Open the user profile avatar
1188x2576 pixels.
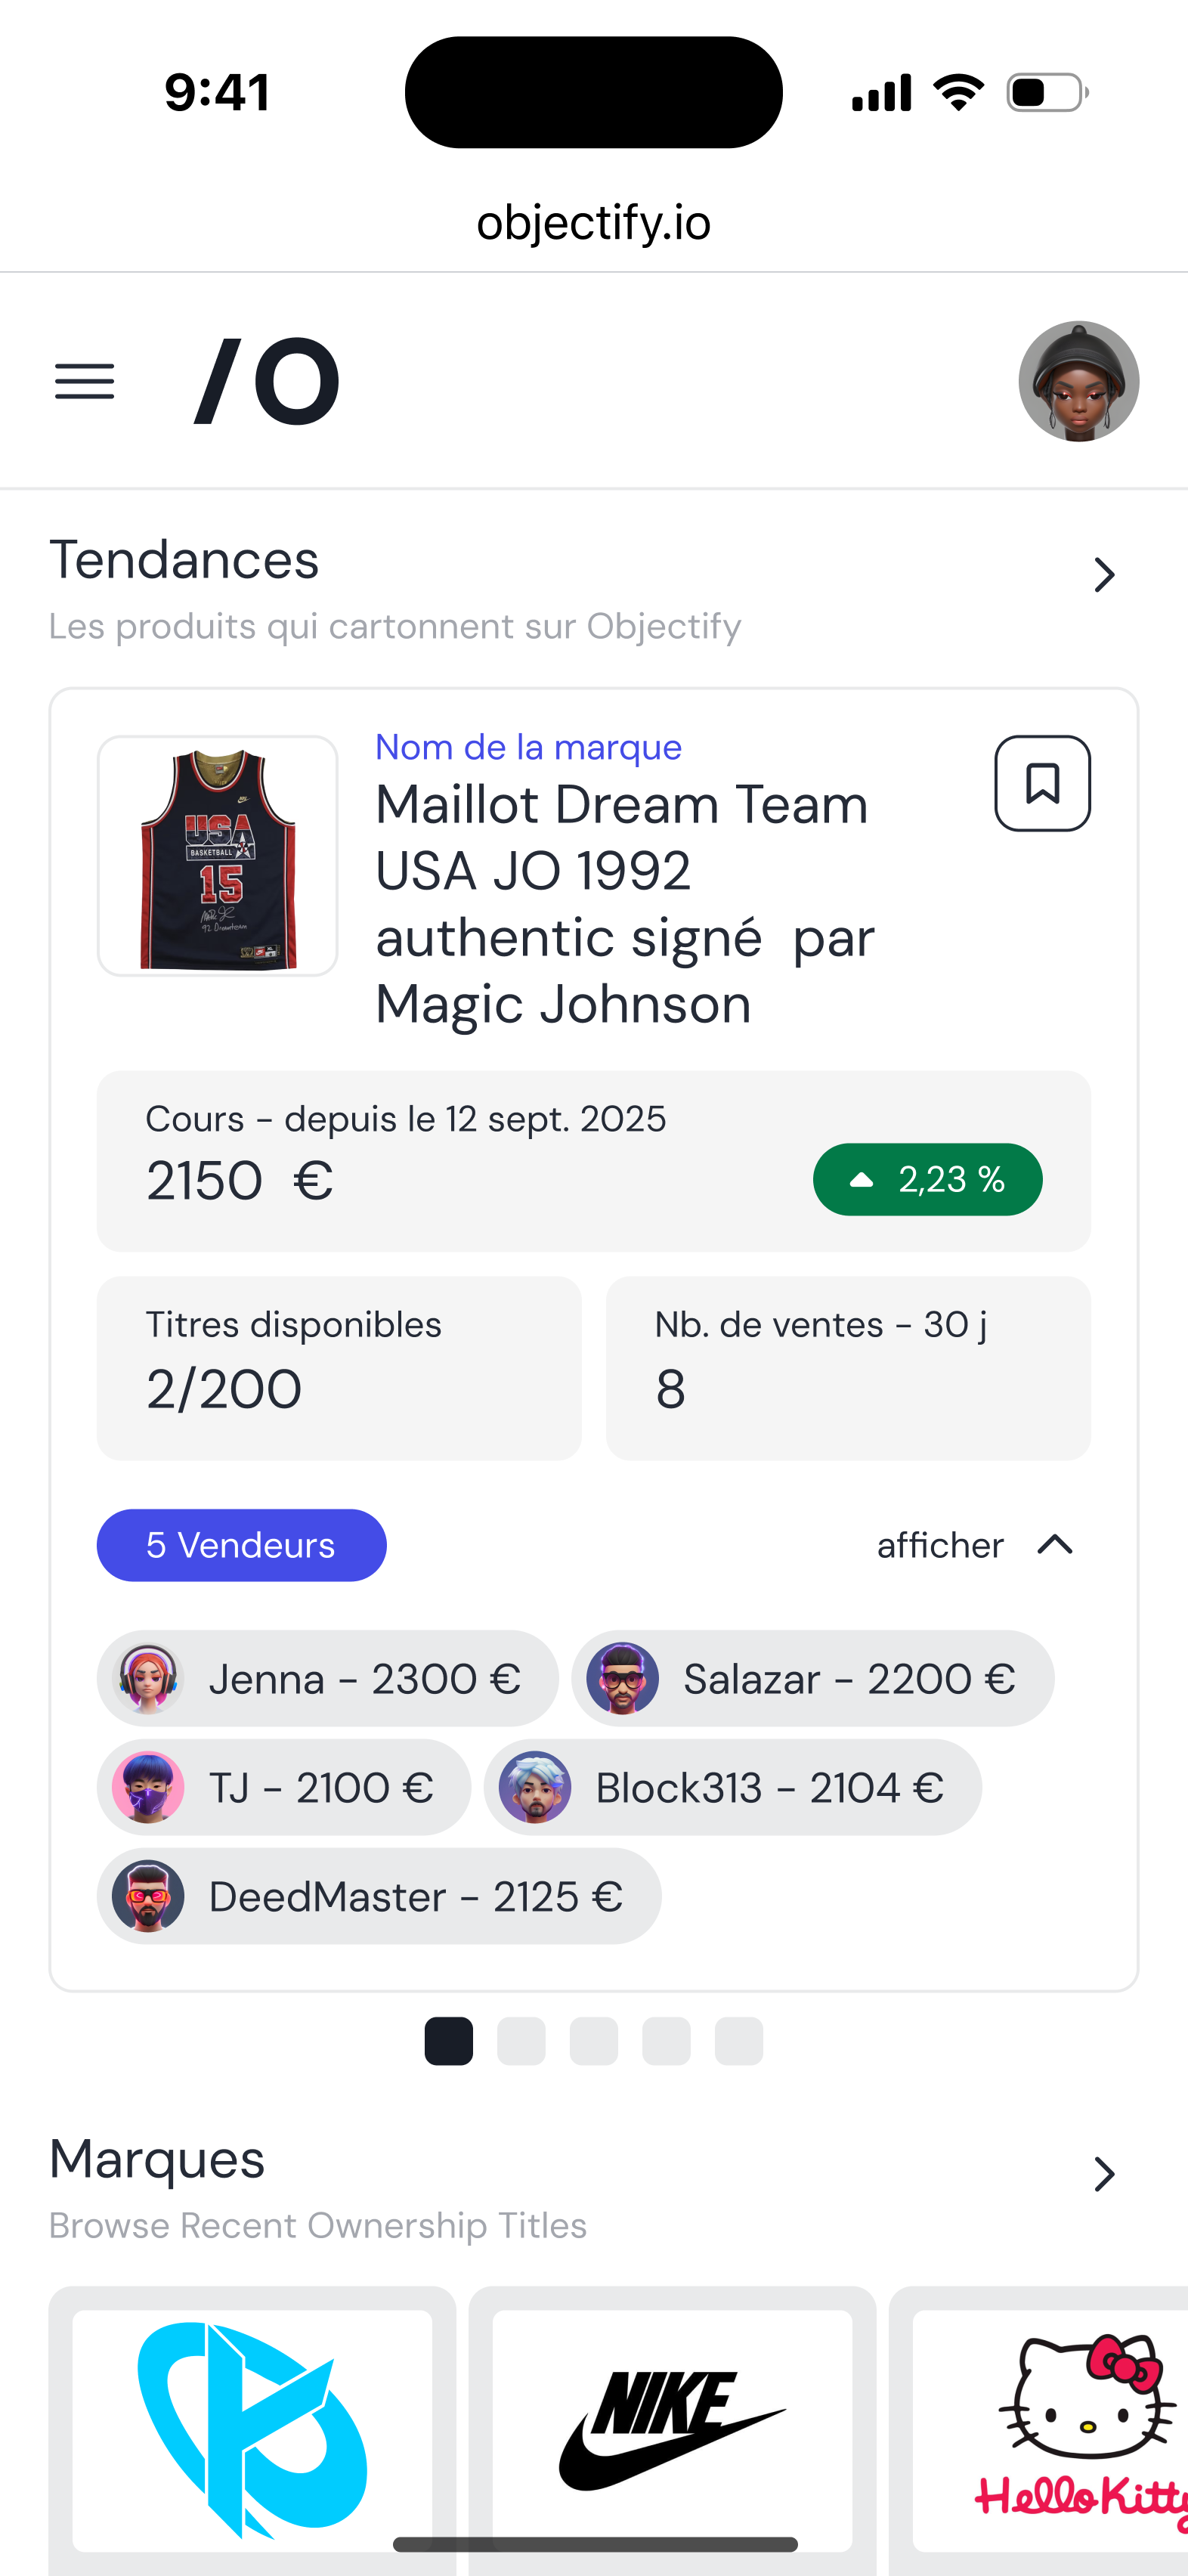point(1078,381)
